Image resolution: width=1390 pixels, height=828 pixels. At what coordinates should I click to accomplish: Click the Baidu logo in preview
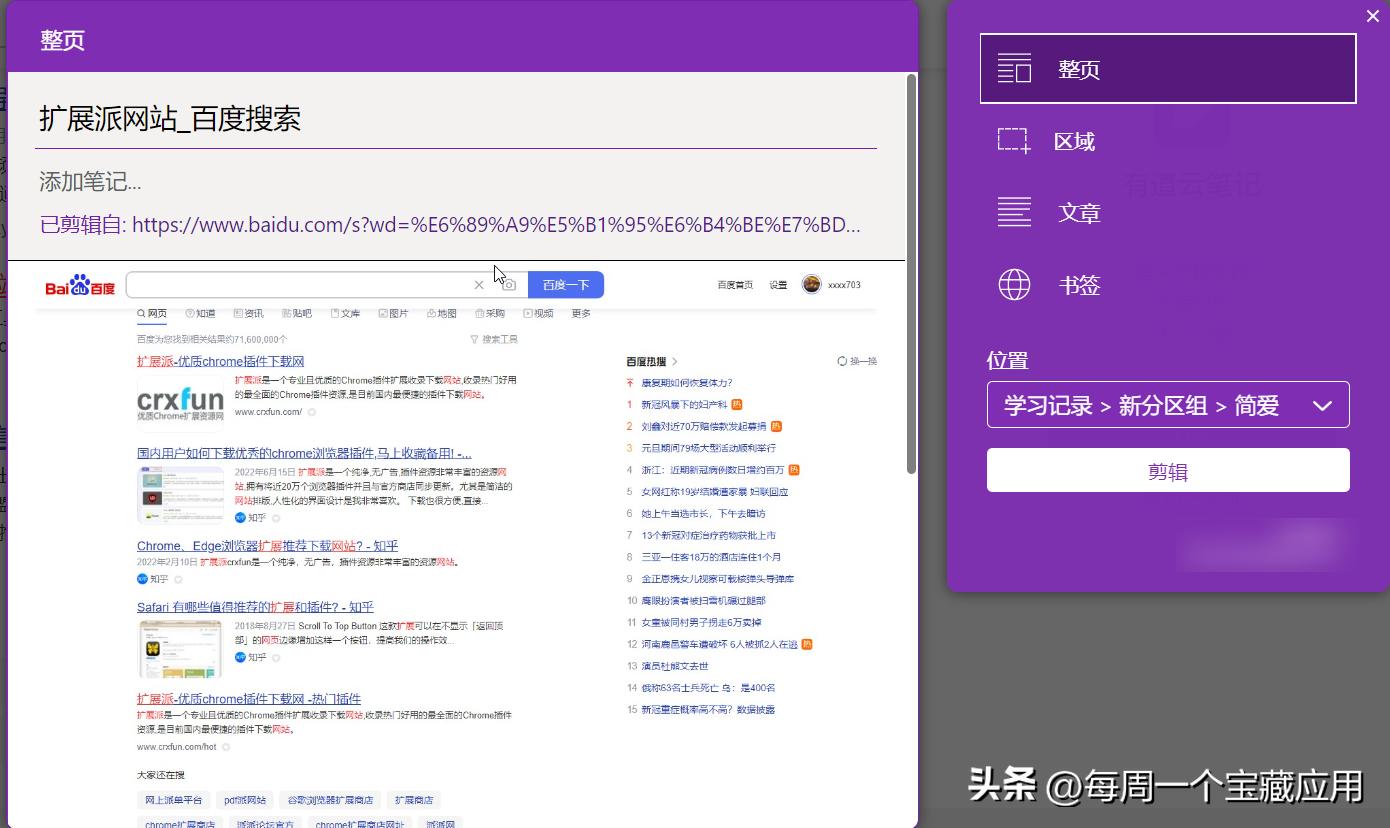[80, 286]
